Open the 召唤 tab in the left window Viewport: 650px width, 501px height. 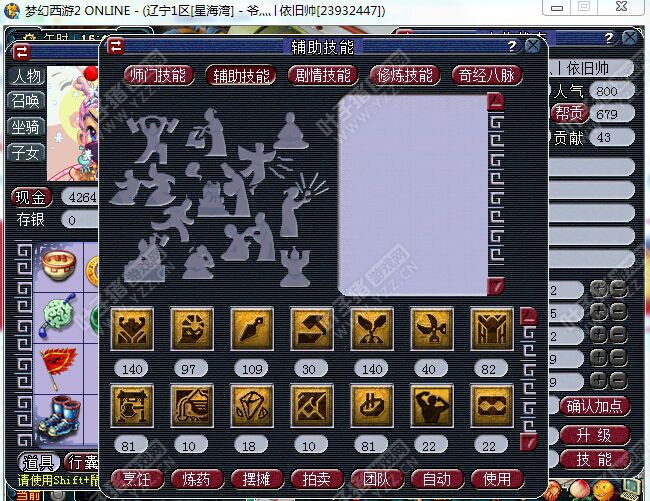pos(26,101)
